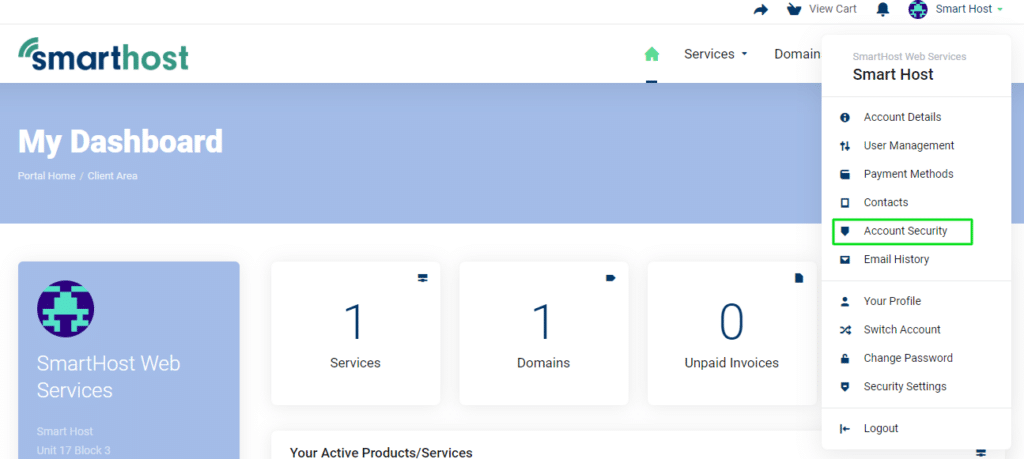Click the Account Details info icon

pos(845,118)
